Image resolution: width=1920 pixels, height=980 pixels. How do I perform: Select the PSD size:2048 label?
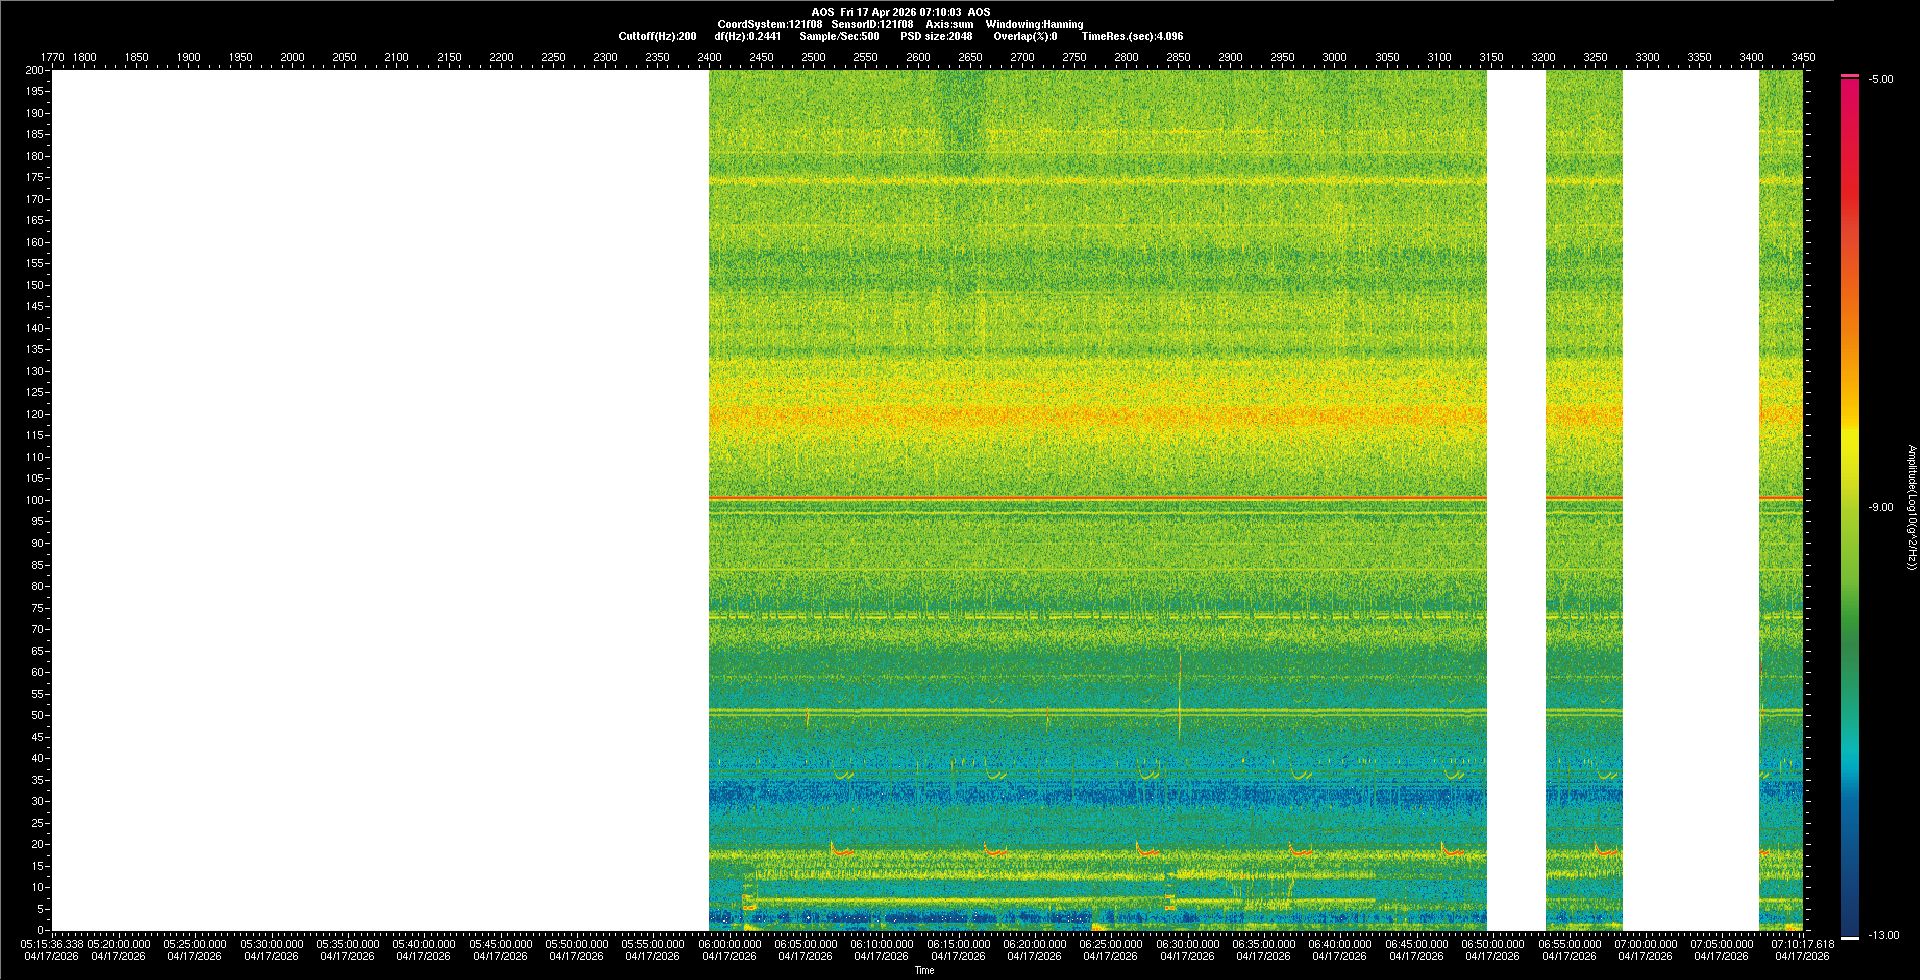(x=935, y=36)
